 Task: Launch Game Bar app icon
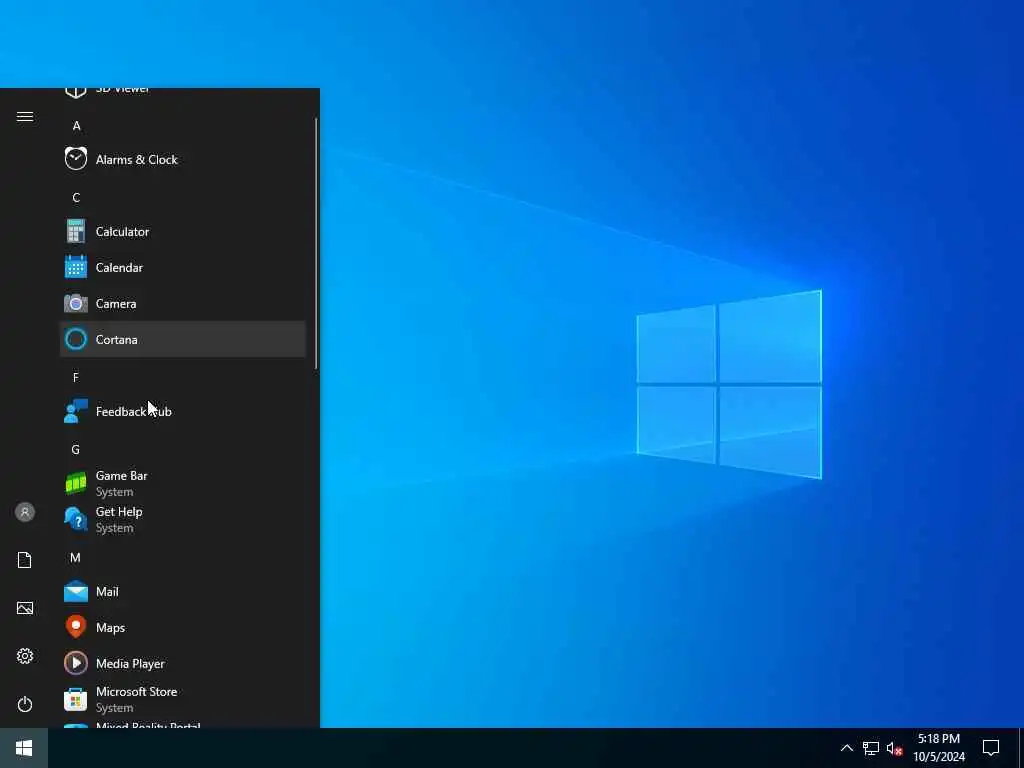click(76, 483)
